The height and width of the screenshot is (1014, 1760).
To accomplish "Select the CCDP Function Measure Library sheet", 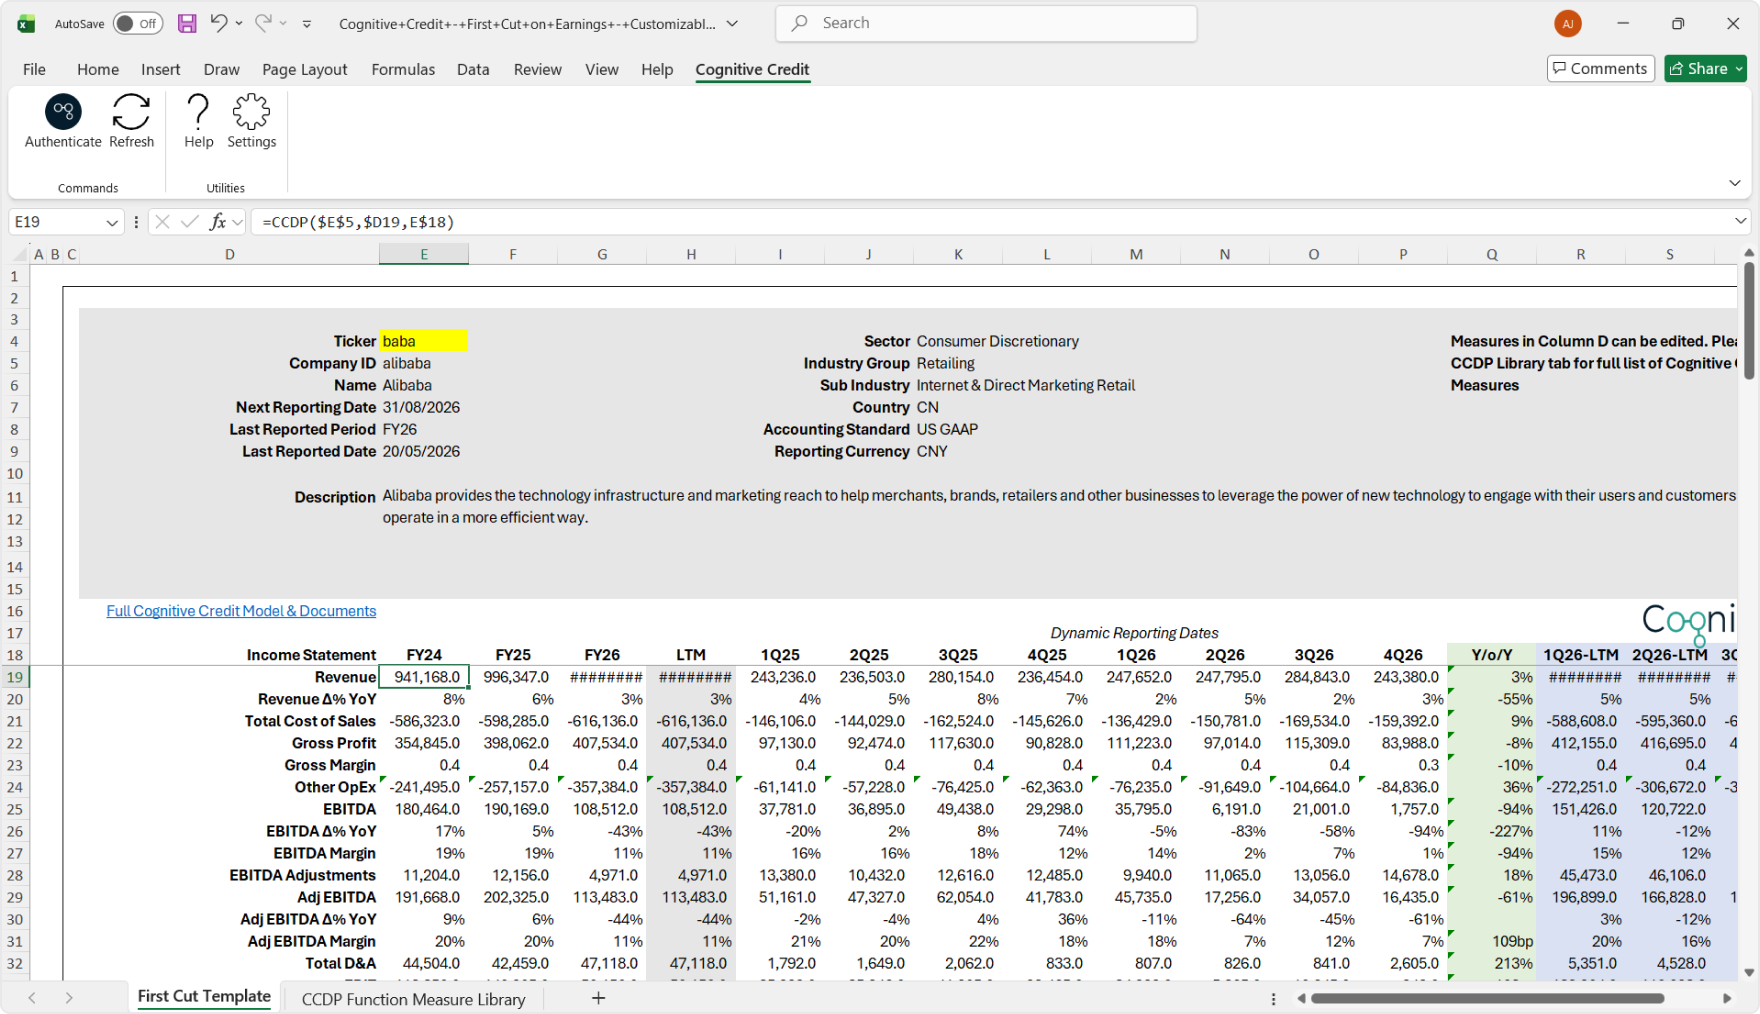I will click(413, 999).
